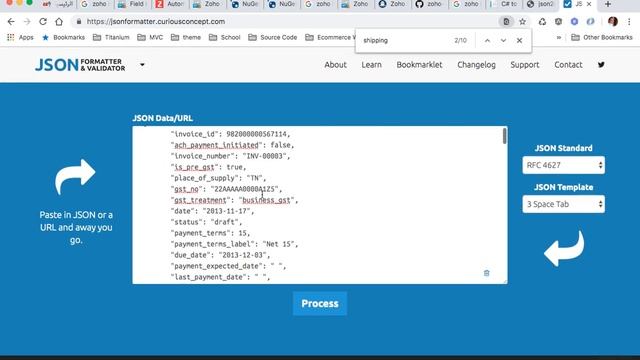The image size is (640, 360).
Task: Reload the page with refresh icon
Action: coord(43,22)
